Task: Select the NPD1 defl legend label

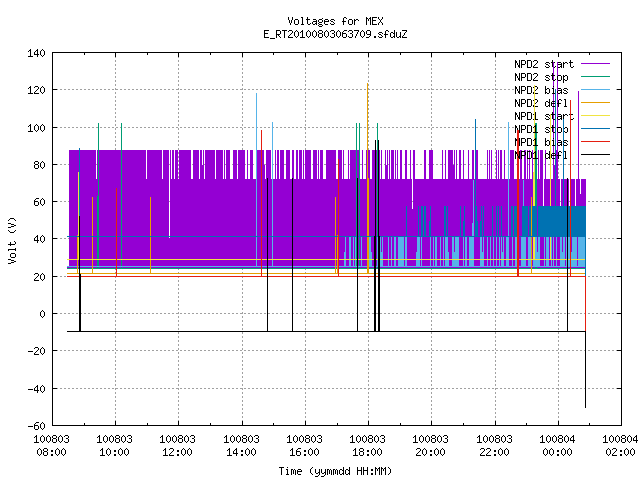Action: (x=541, y=155)
